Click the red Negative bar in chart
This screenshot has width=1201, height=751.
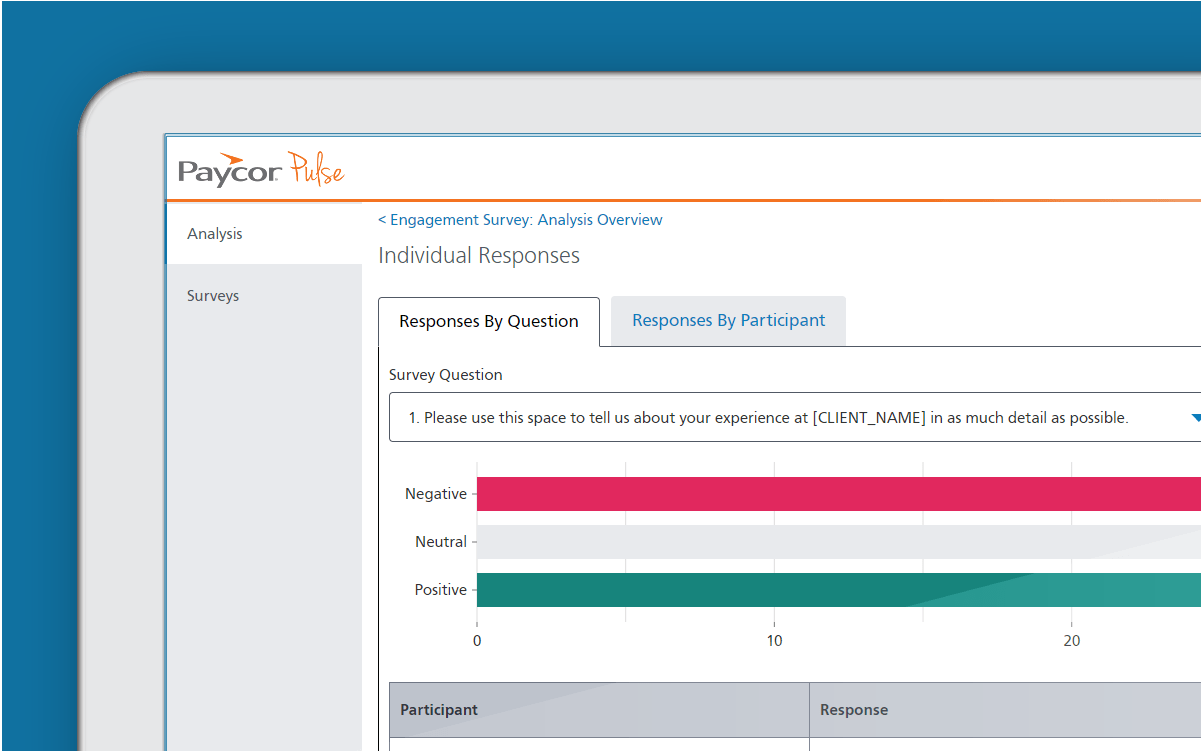(838, 494)
